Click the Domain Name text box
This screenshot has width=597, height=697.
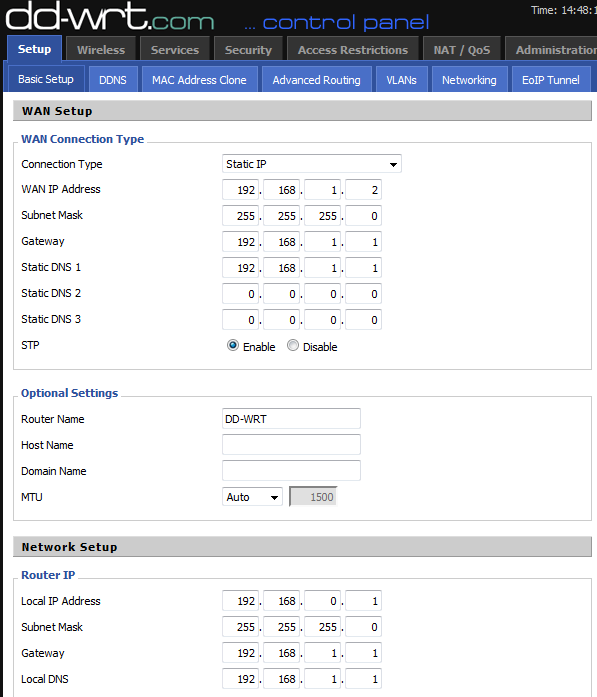point(291,470)
